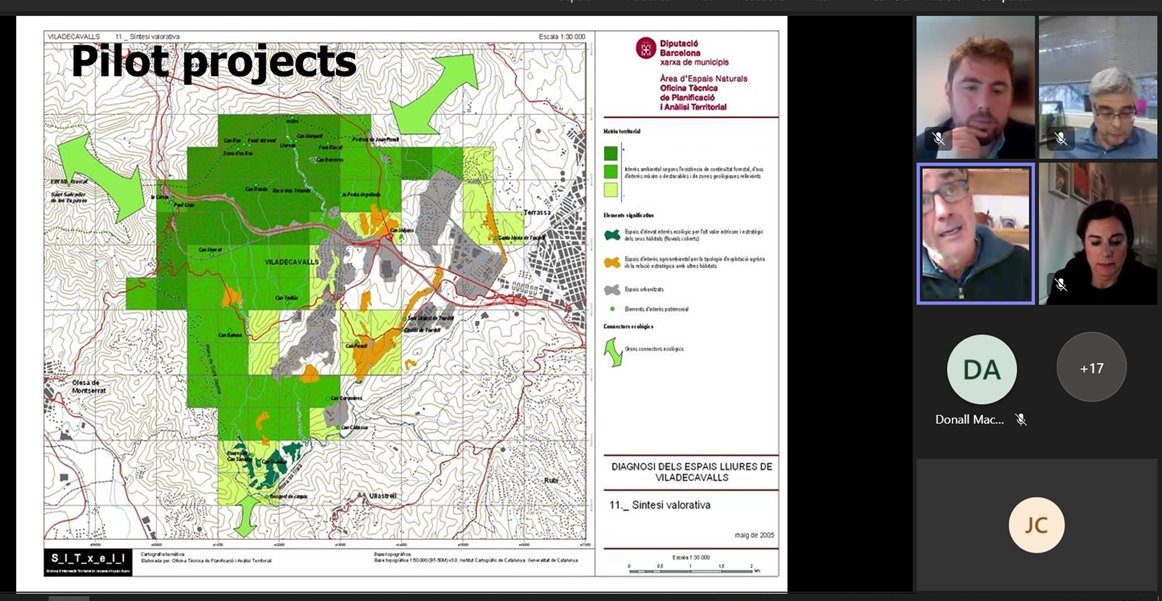The width and height of the screenshot is (1162, 601).
Task: Click the orange agricultural-spaces legend symbol
Action: 612,262
